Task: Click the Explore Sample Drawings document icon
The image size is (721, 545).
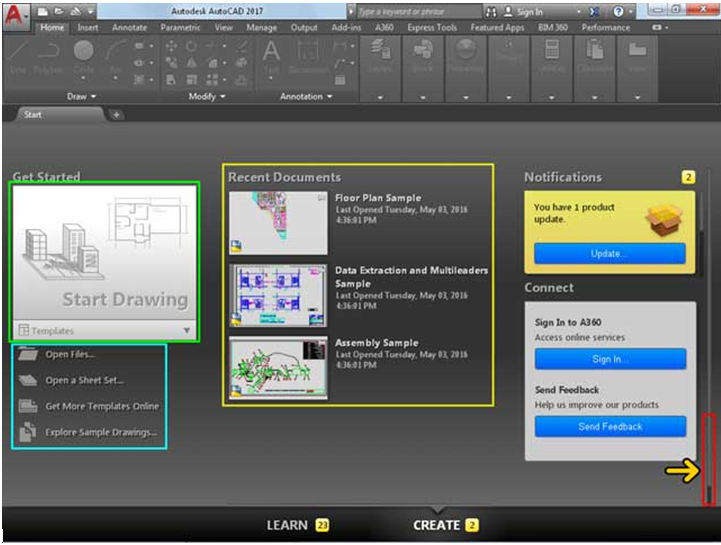Action: [28, 432]
